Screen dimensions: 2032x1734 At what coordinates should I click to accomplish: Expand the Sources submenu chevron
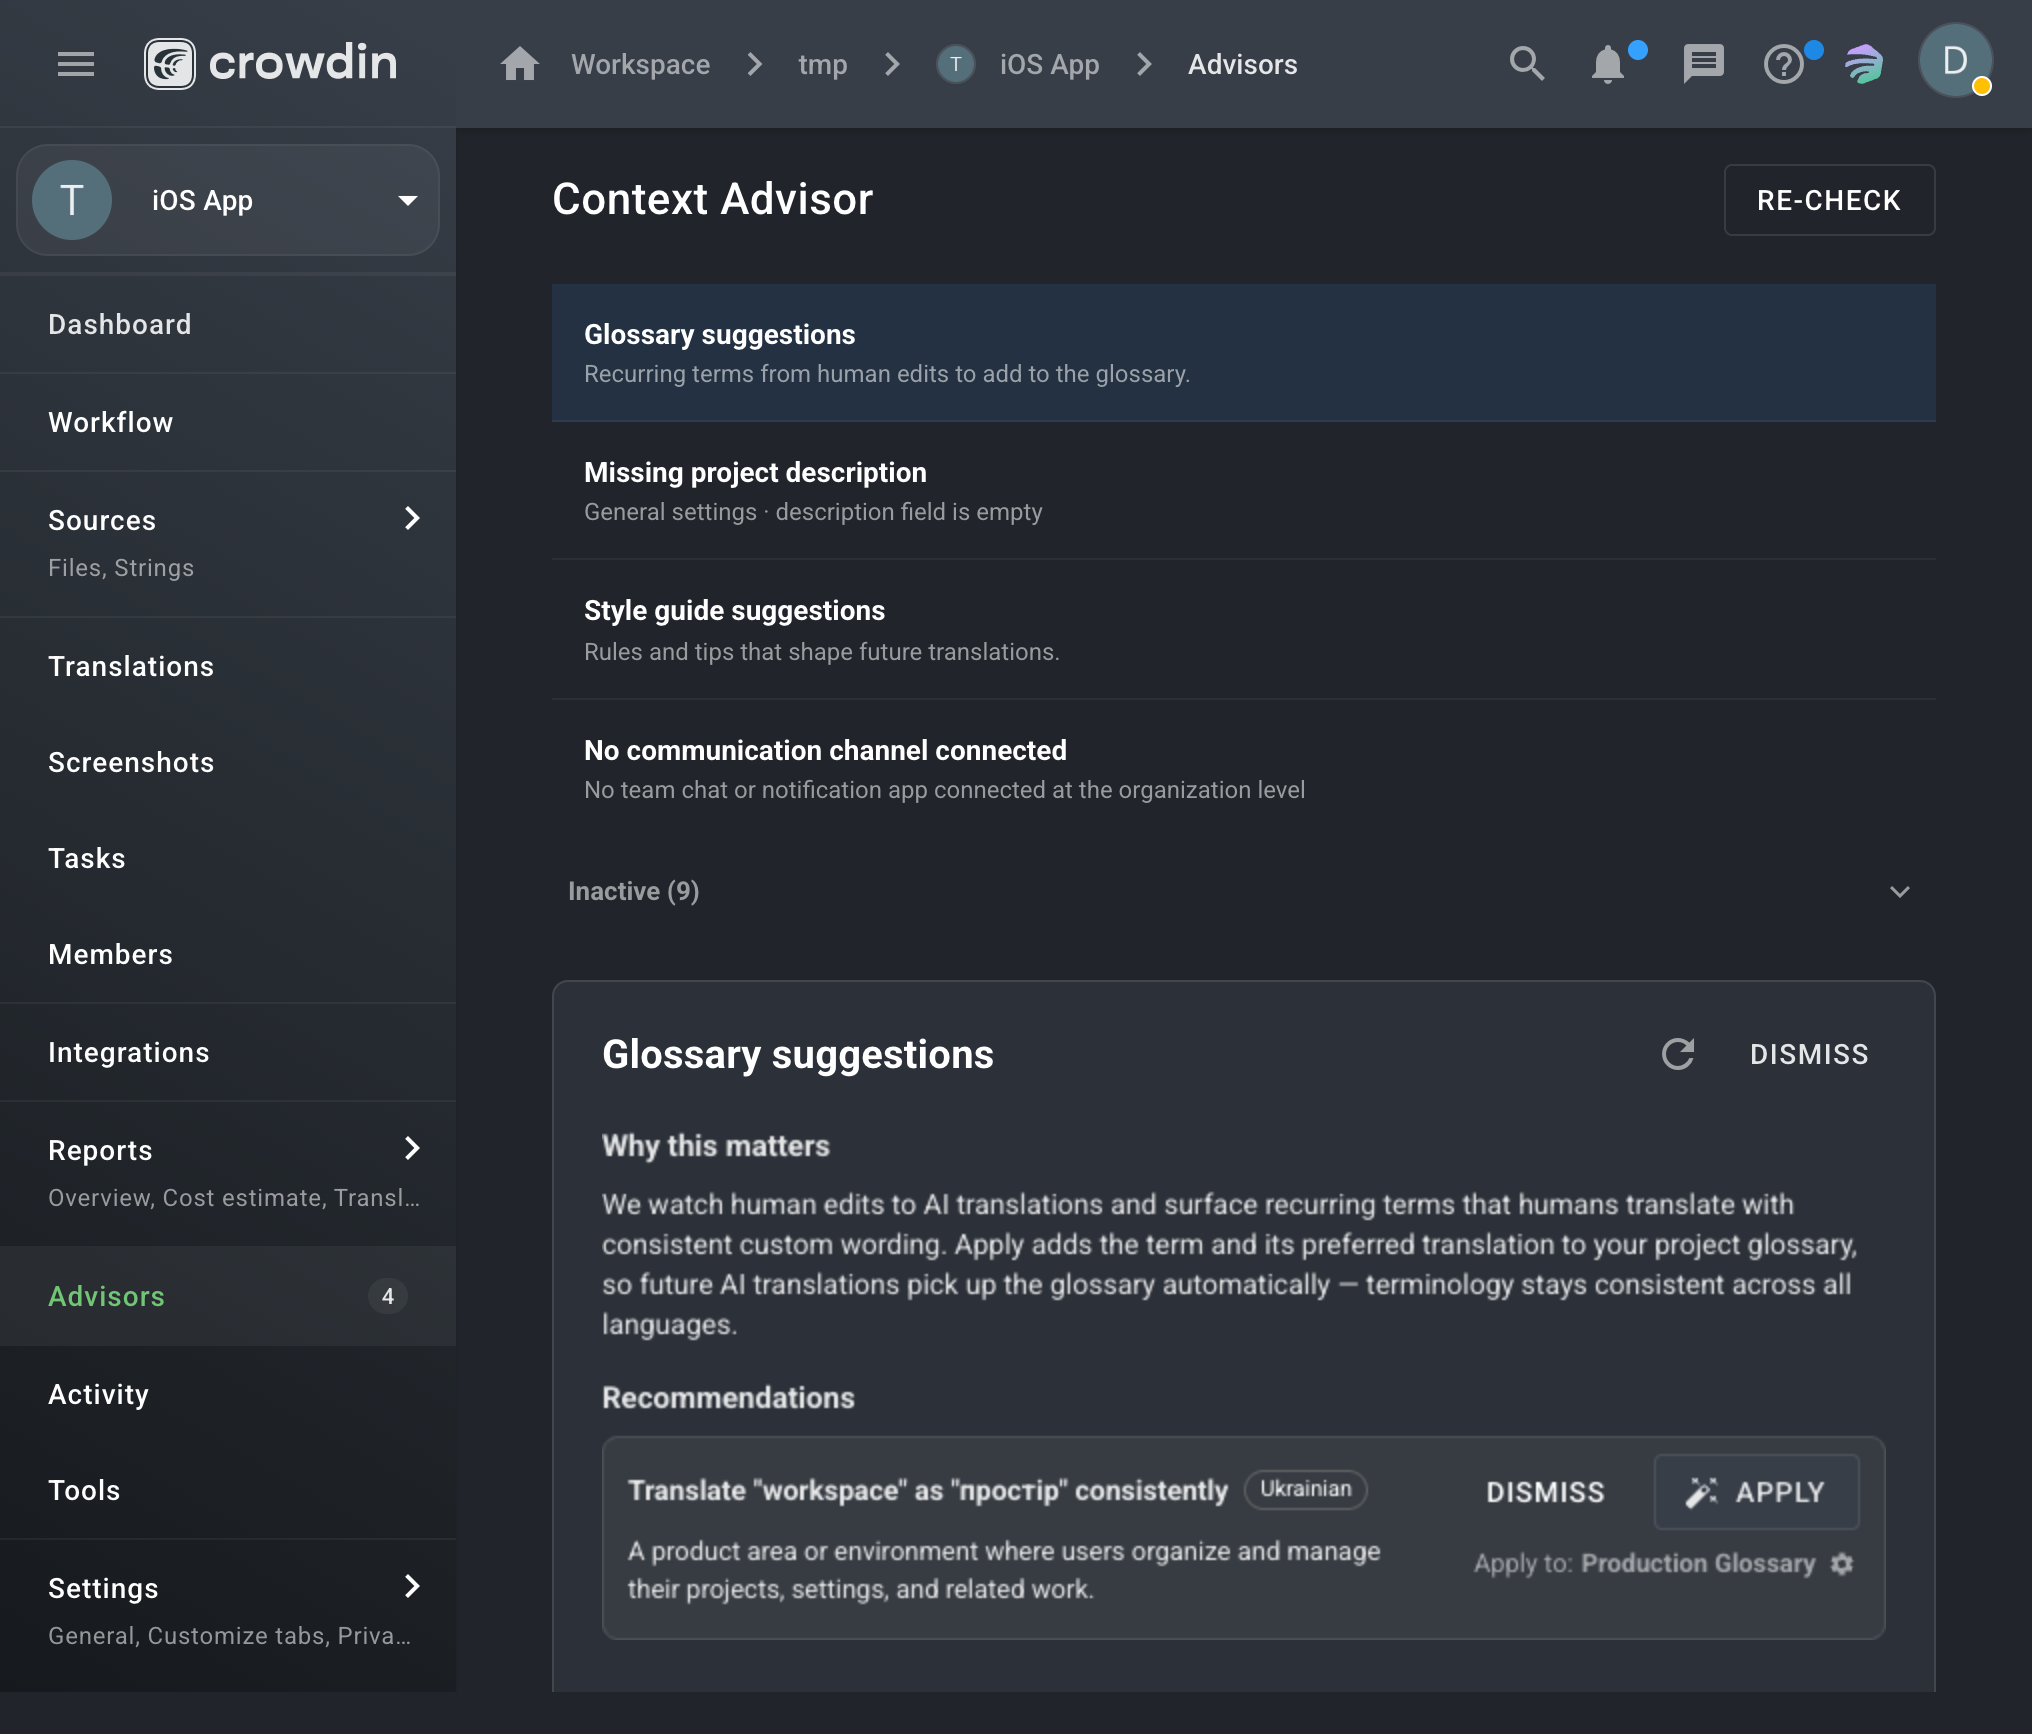pyautogui.click(x=411, y=518)
